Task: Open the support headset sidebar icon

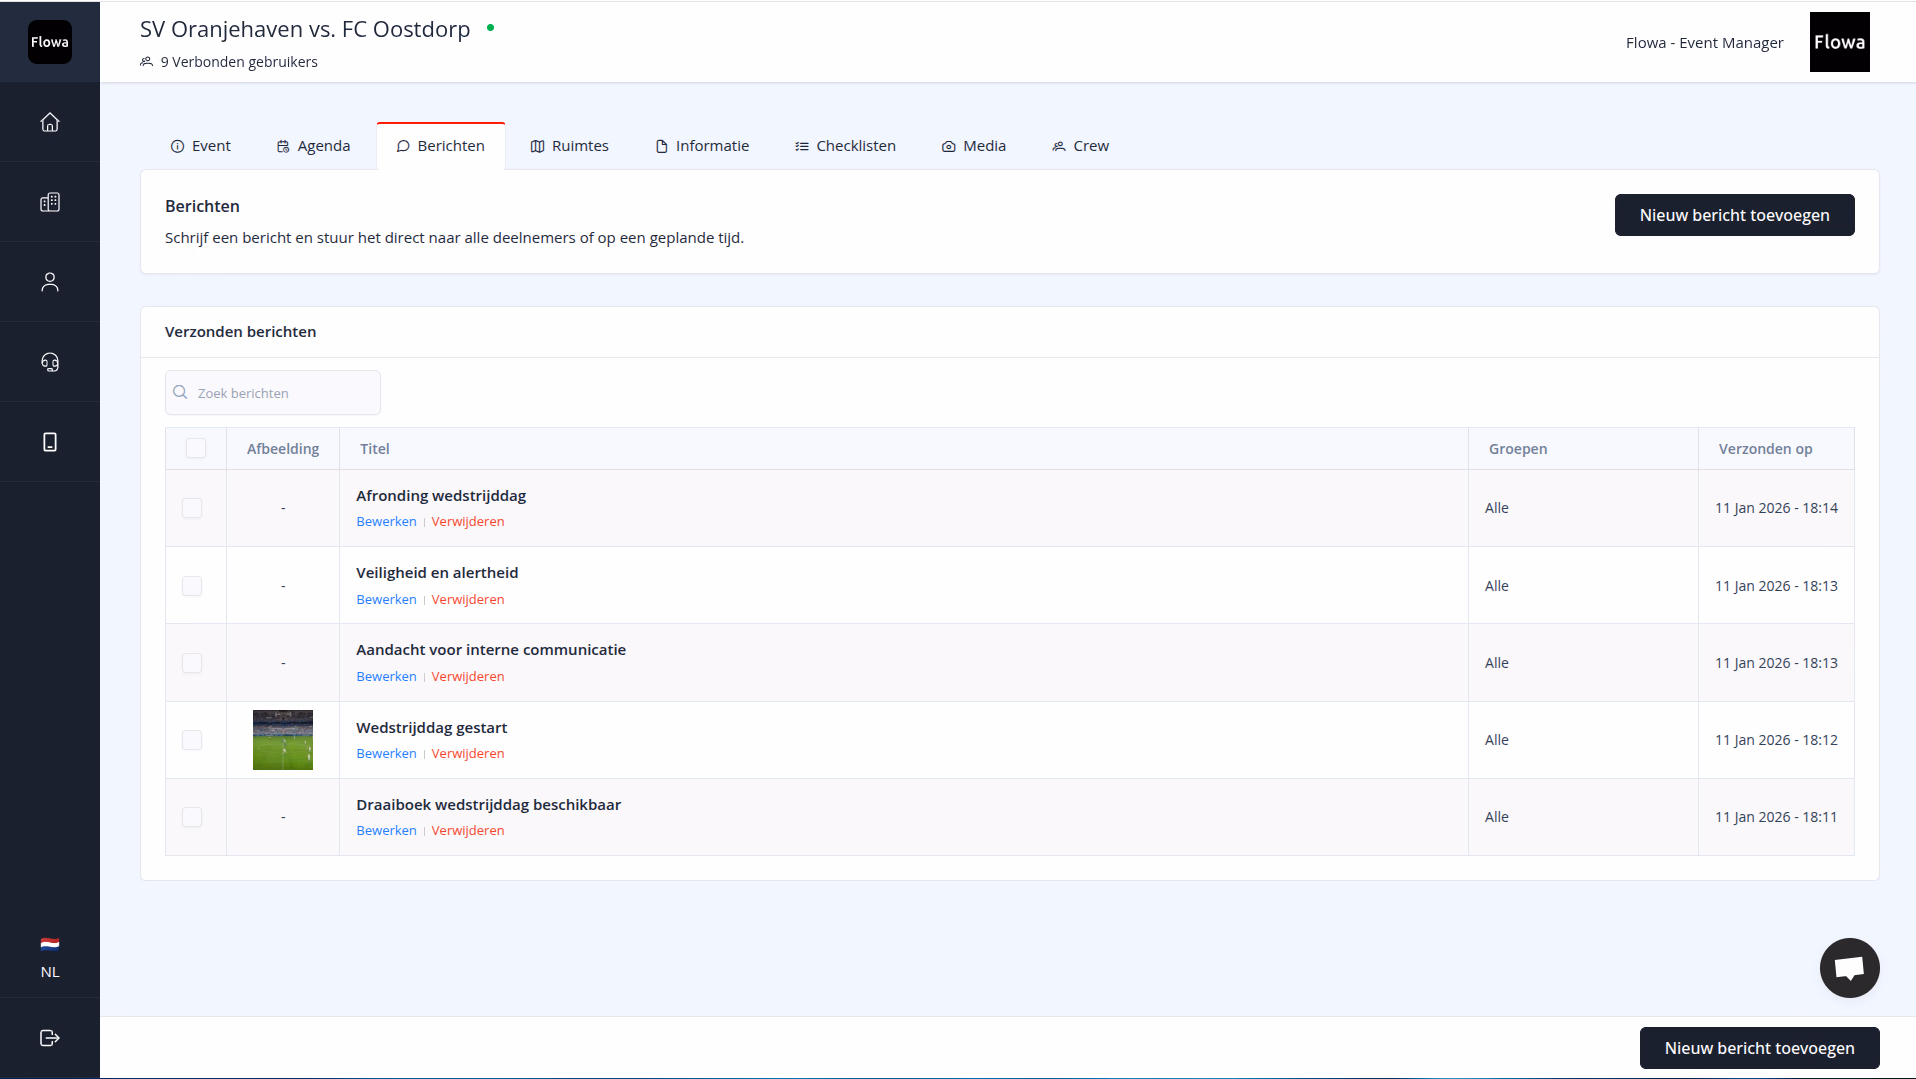Action: (x=50, y=362)
